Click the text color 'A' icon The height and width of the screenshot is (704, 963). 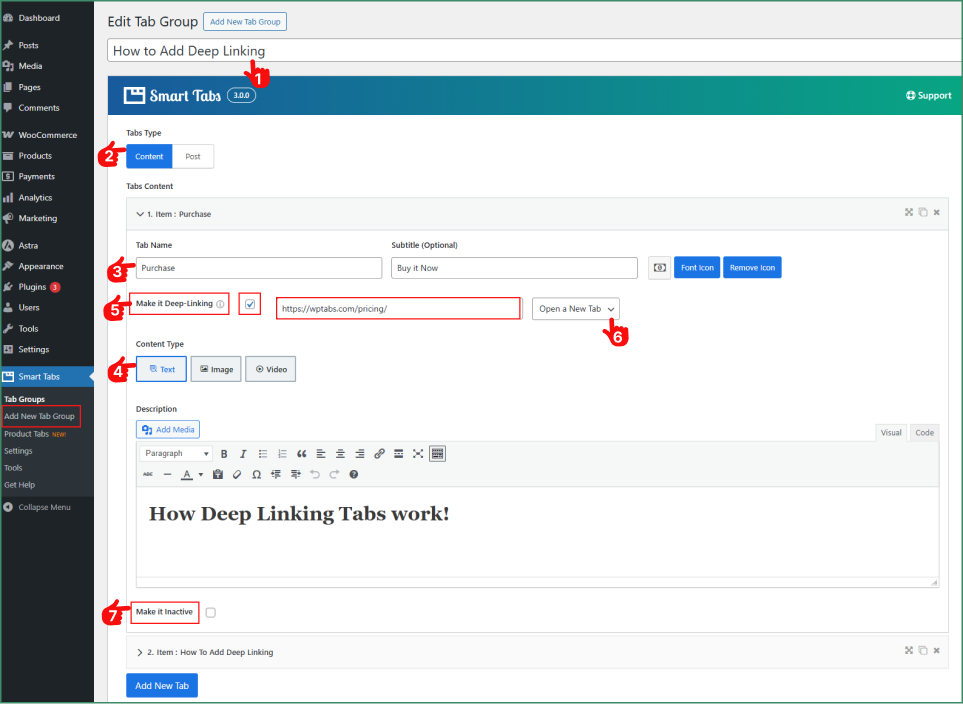pyautogui.click(x=187, y=474)
